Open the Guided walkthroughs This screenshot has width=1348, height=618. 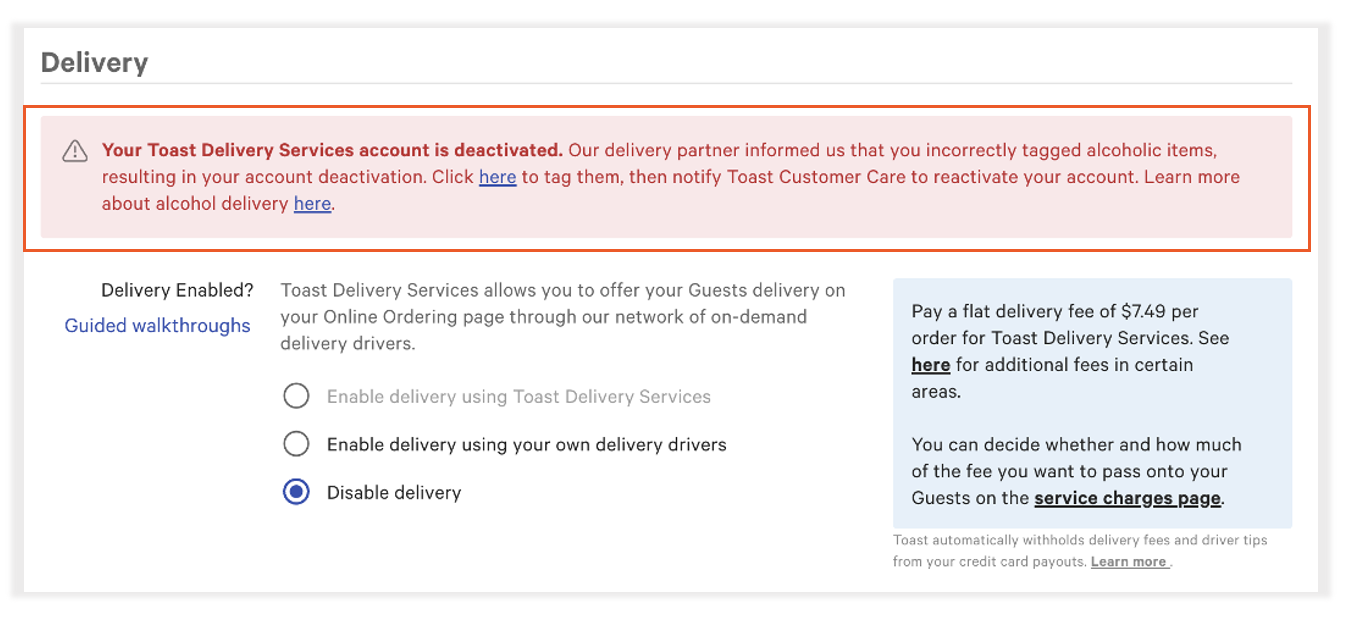click(x=157, y=325)
